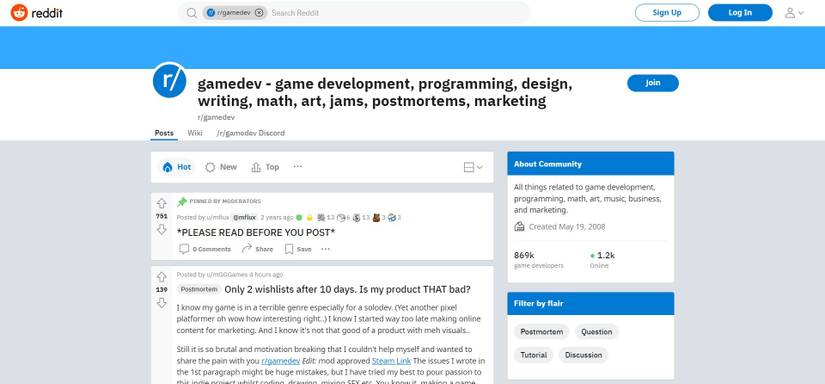
Task: Open the Wiki tab
Action: tap(195, 133)
